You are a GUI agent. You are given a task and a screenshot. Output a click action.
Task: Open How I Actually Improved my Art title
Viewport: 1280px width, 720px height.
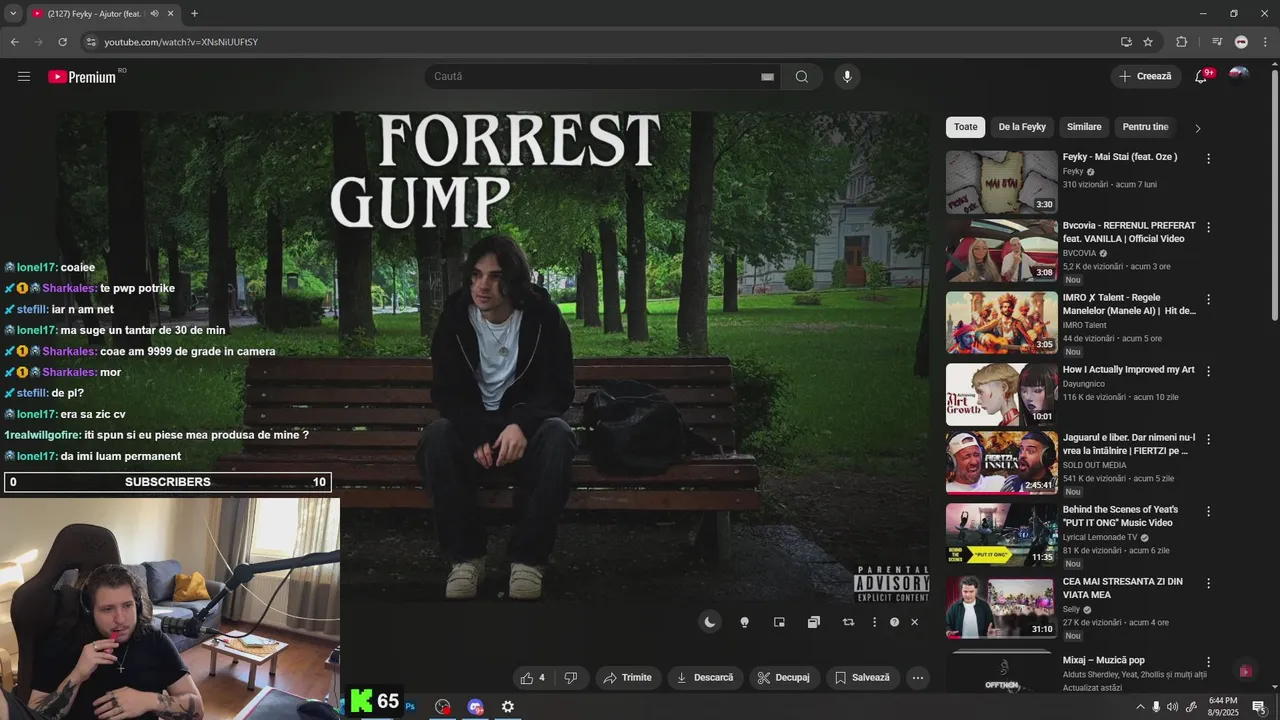pyautogui.click(x=1128, y=370)
